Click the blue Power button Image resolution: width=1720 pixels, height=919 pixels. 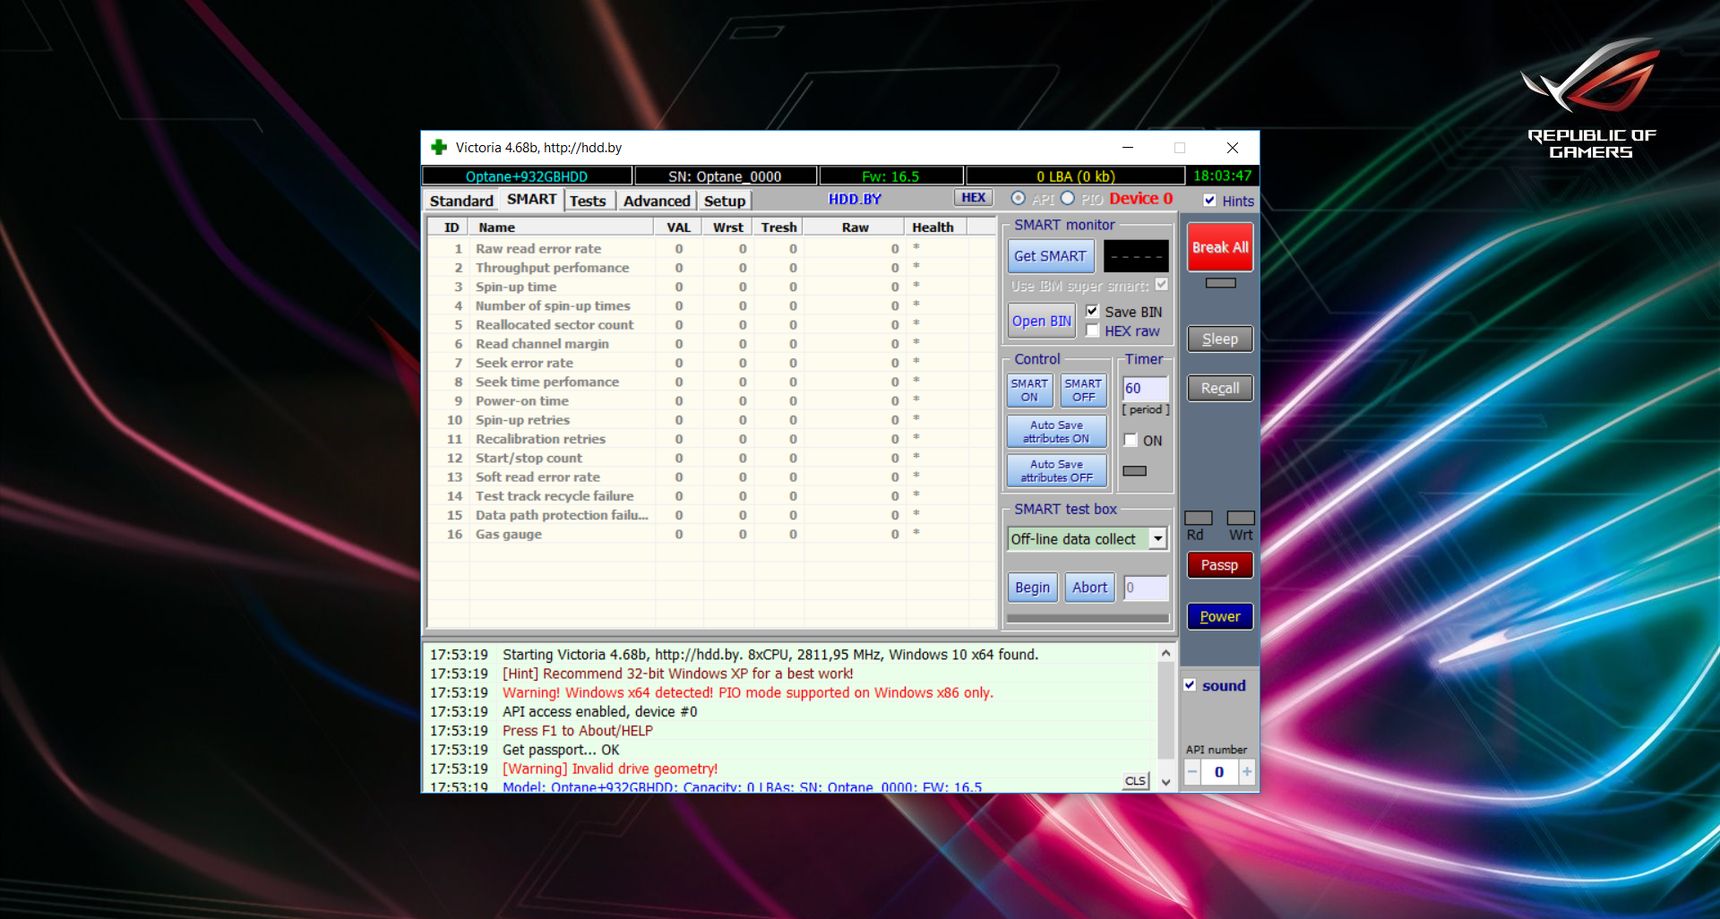(1220, 616)
